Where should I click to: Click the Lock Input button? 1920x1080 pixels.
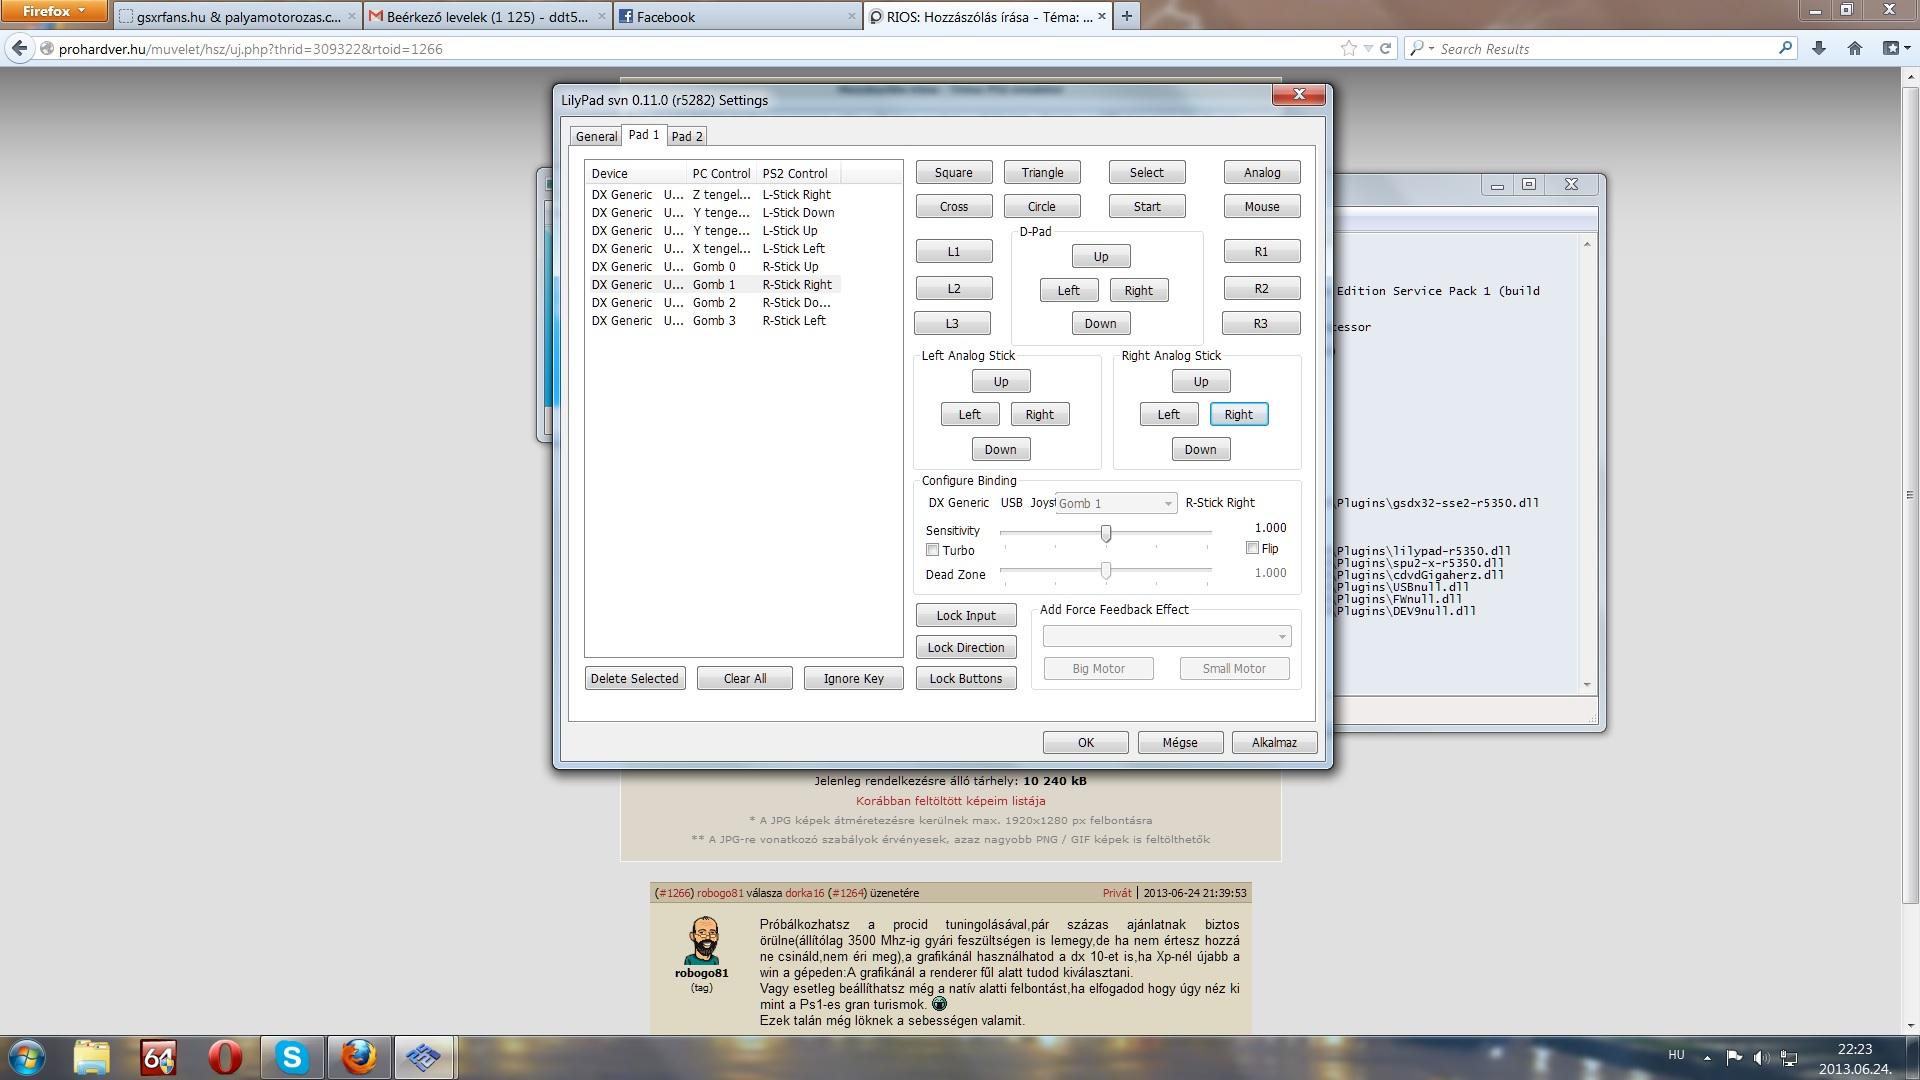[965, 615]
